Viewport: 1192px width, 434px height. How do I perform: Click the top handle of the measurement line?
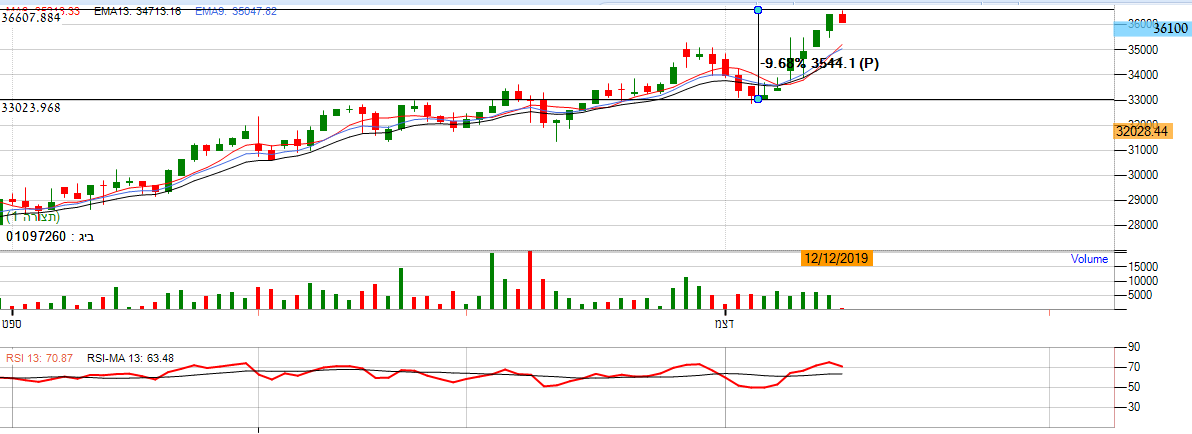coord(758,10)
